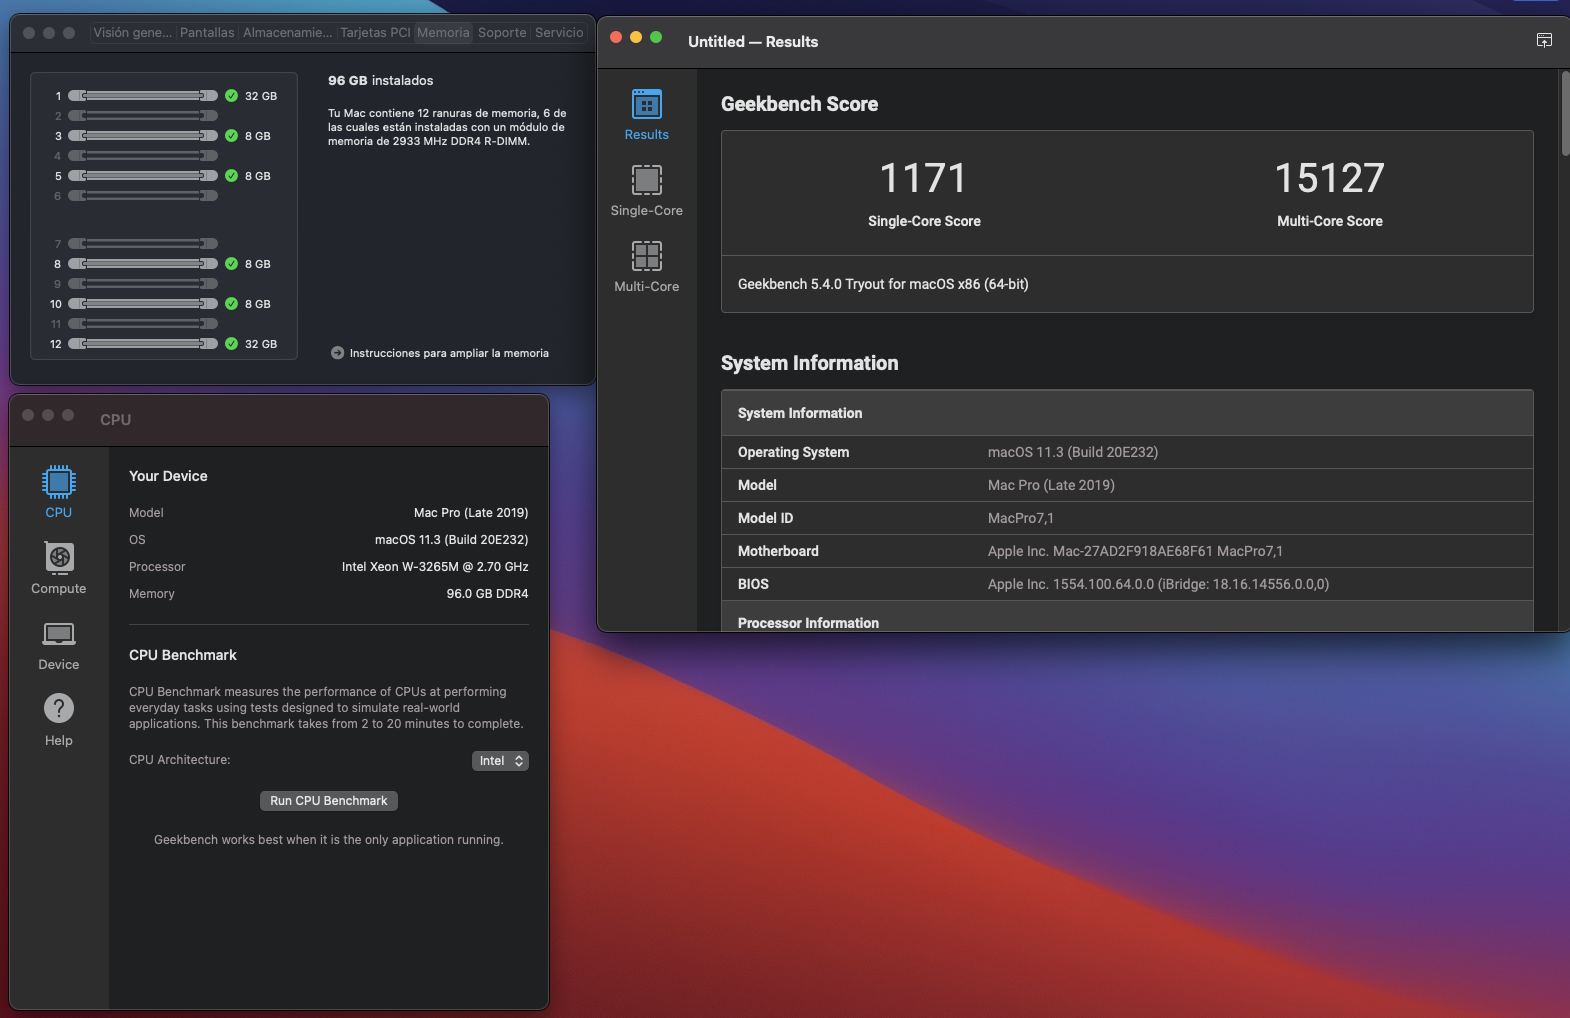Open Instrucciones para ampliar la memoria link

coord(449,353)
